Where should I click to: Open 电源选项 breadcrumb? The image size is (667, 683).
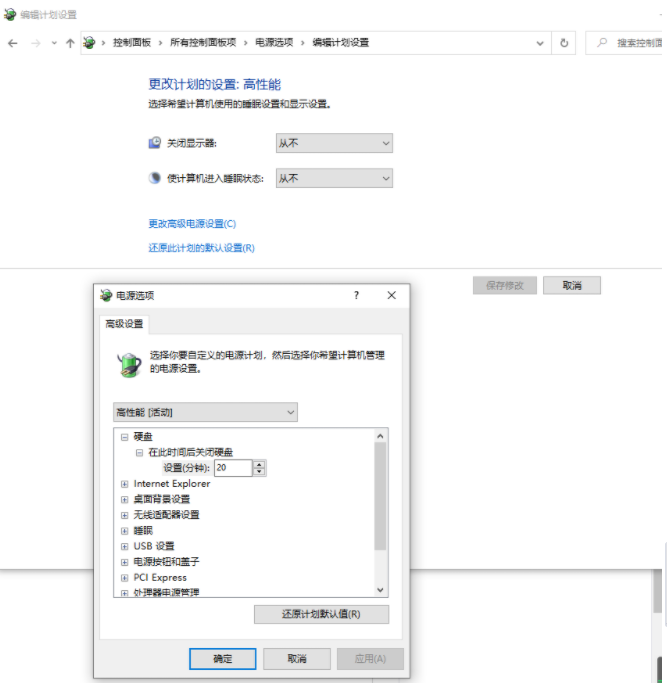click(x=274, y=42)
